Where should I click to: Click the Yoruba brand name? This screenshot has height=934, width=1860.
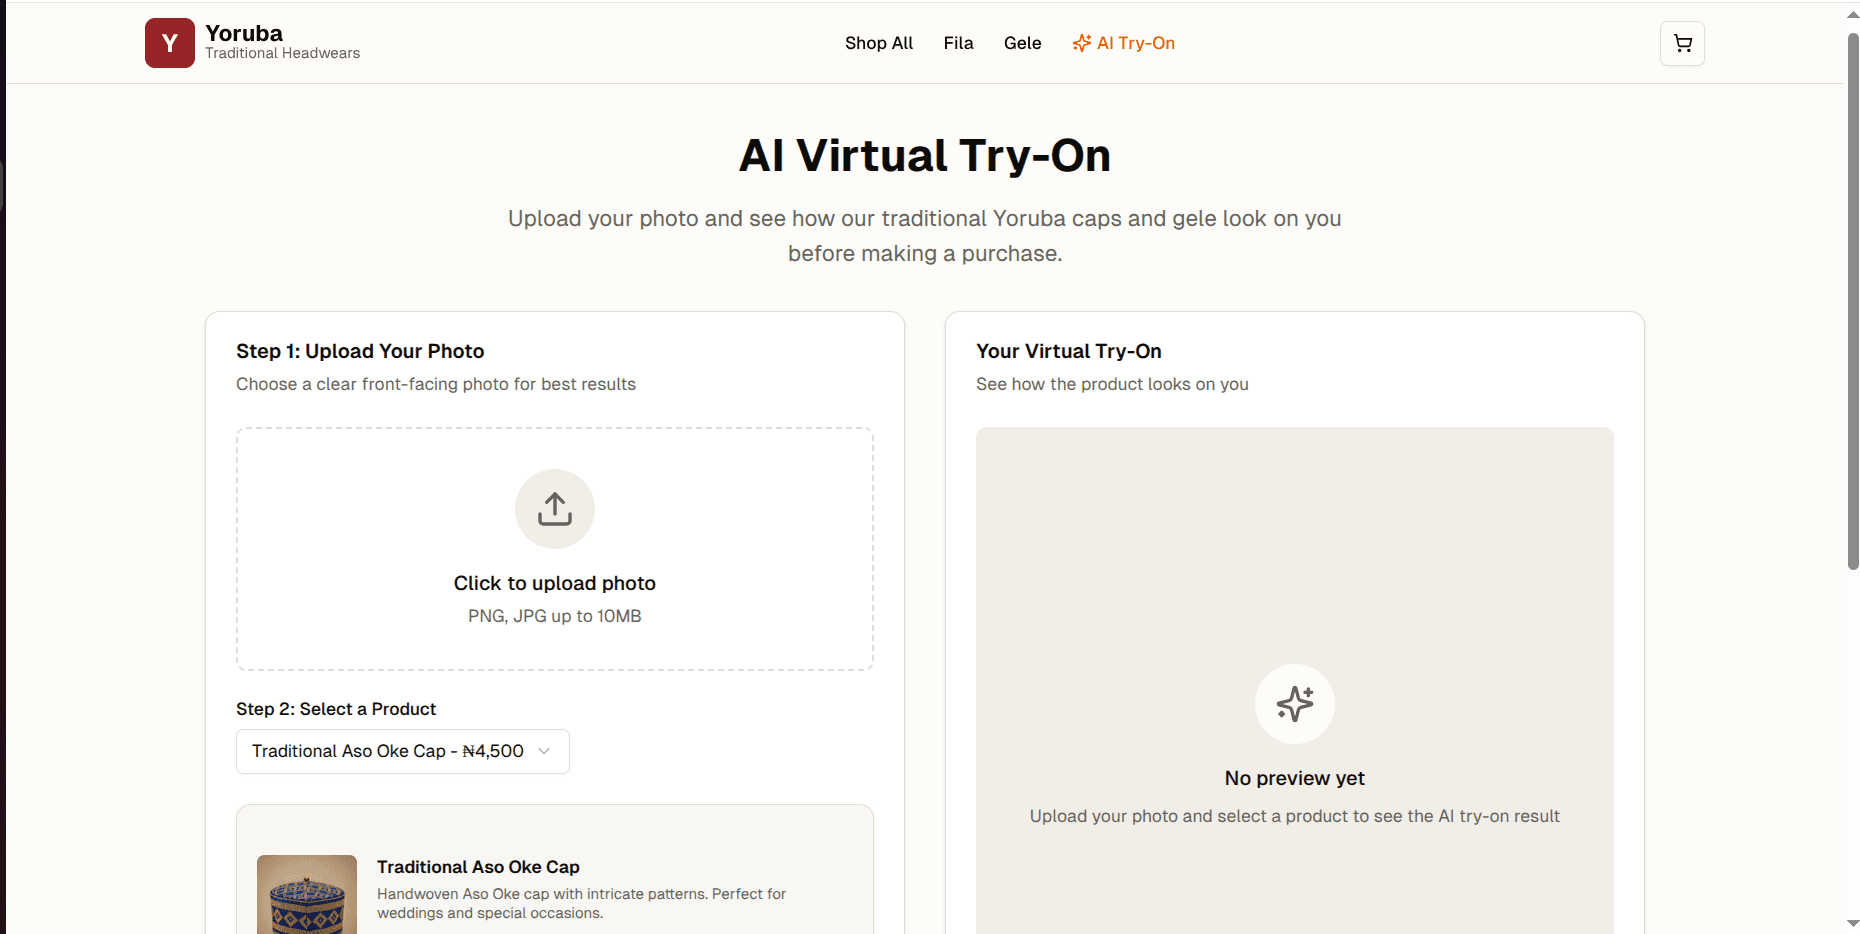click(244, 33)
